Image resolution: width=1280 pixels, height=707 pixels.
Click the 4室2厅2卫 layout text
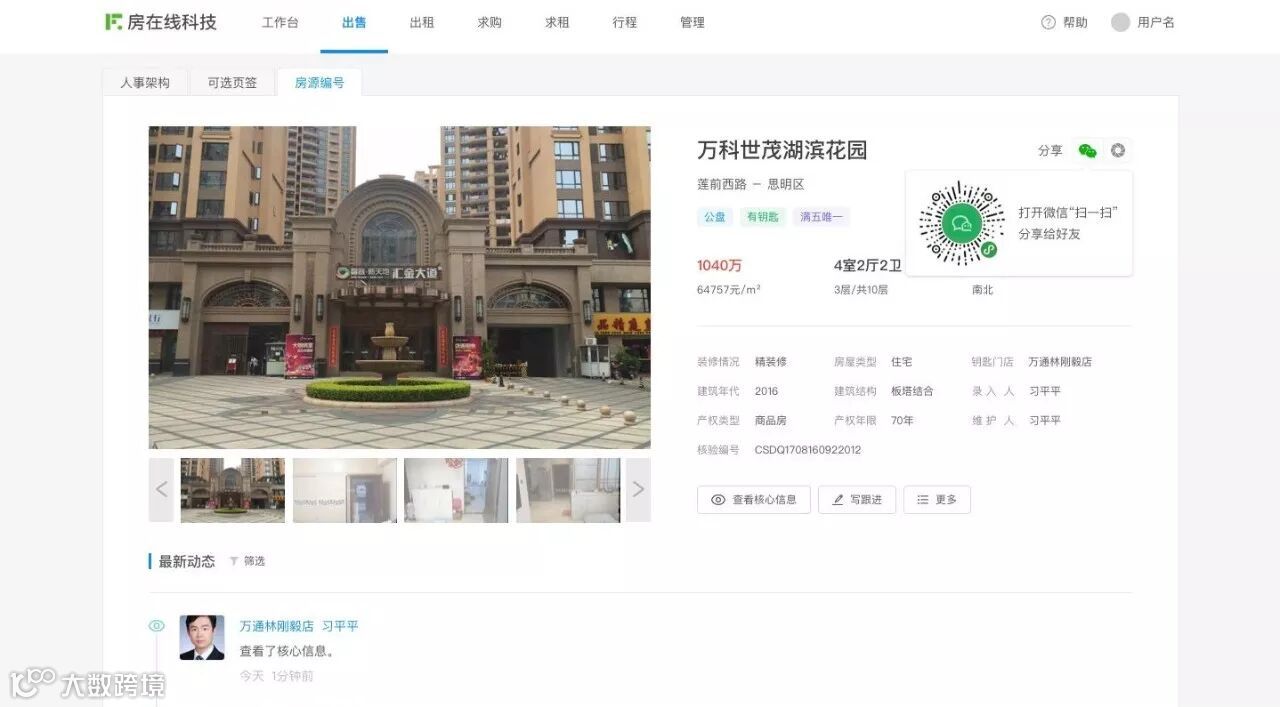pos(868,266)
